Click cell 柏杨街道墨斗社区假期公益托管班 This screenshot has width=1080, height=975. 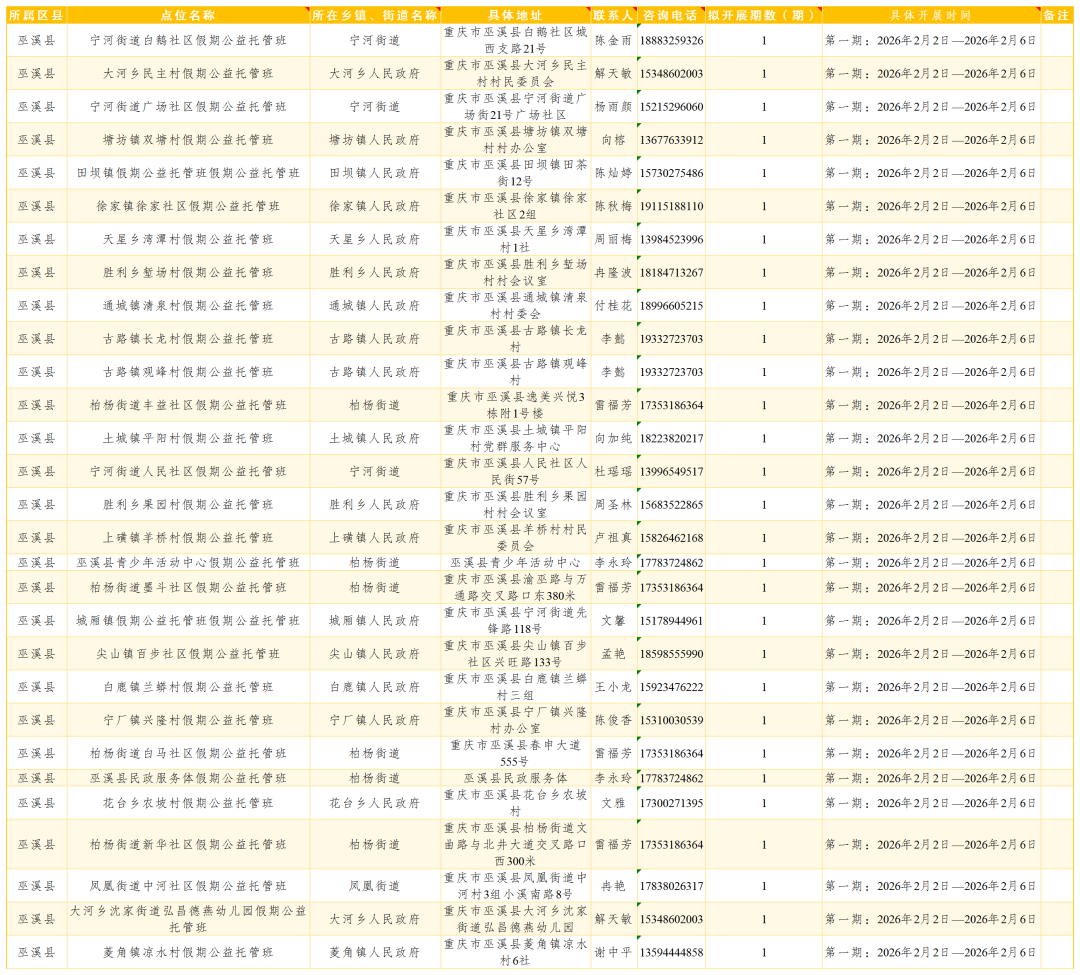(x=188, y=587)
